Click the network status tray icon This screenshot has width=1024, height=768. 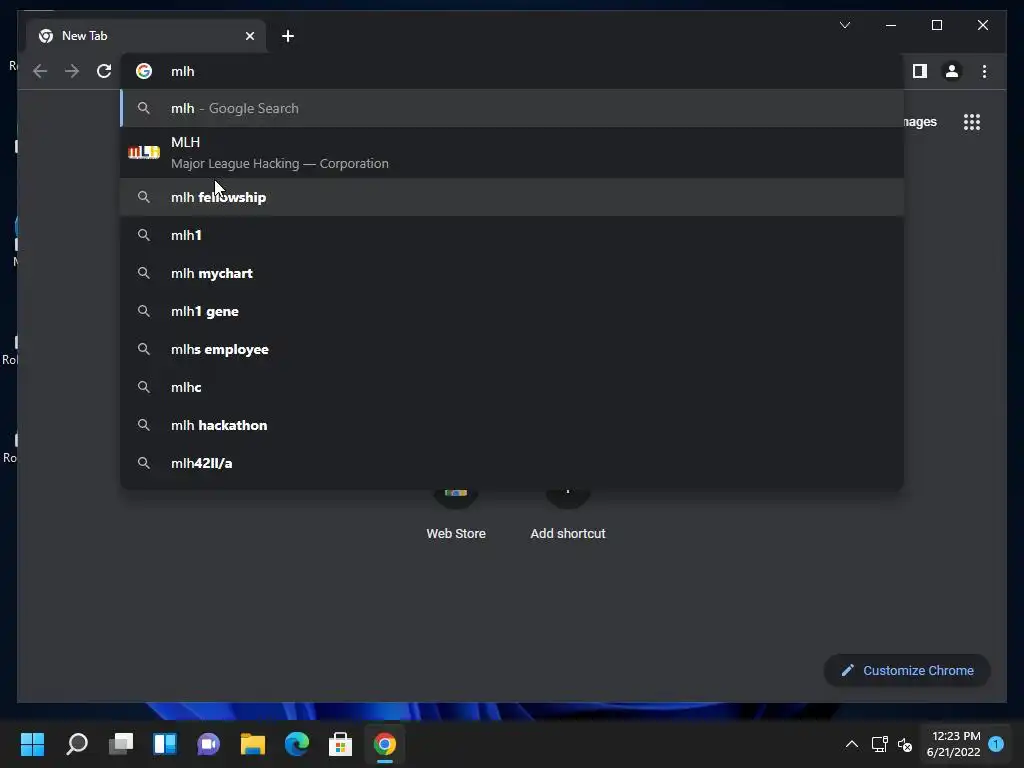[880, 744]
